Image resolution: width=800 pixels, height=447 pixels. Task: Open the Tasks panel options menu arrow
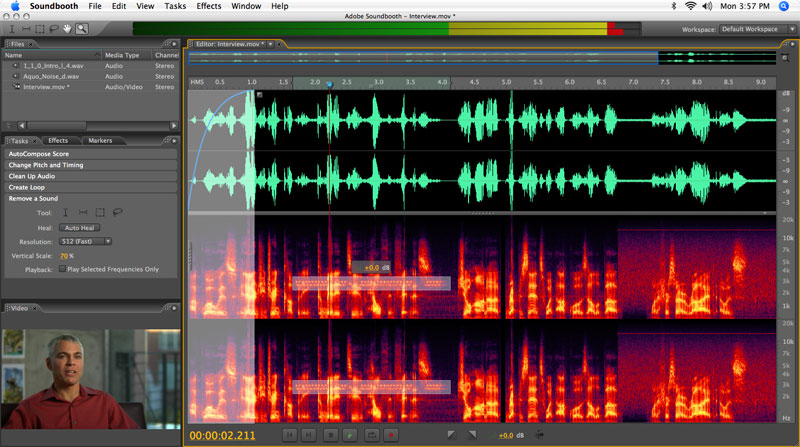pos(174,140)
